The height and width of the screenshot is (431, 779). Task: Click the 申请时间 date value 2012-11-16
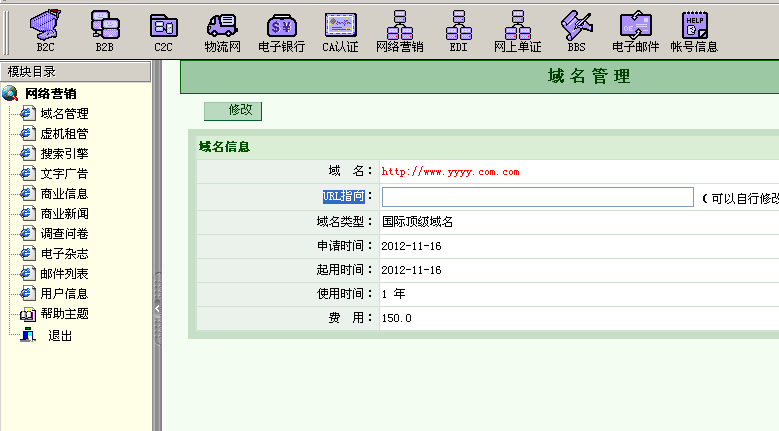[x=411, y=246]
